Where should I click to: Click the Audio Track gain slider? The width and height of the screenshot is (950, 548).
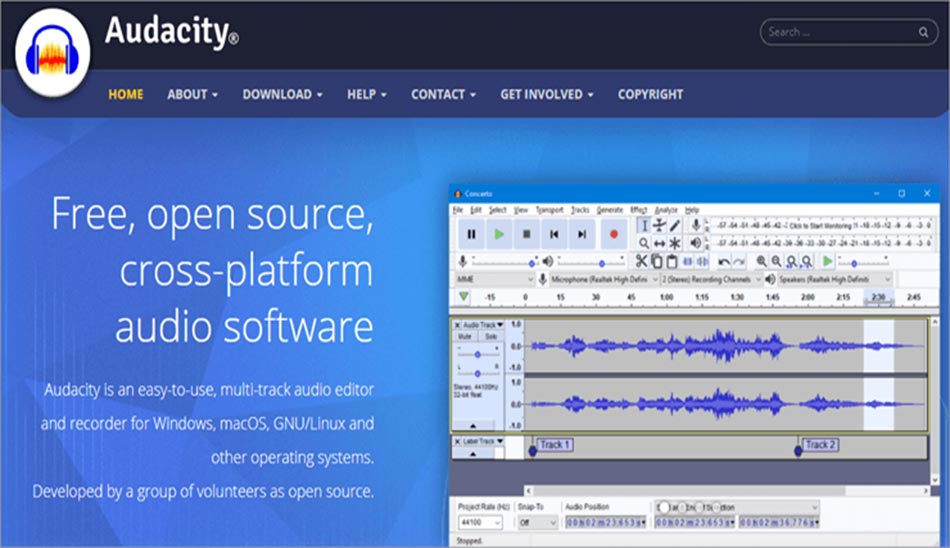477,354
